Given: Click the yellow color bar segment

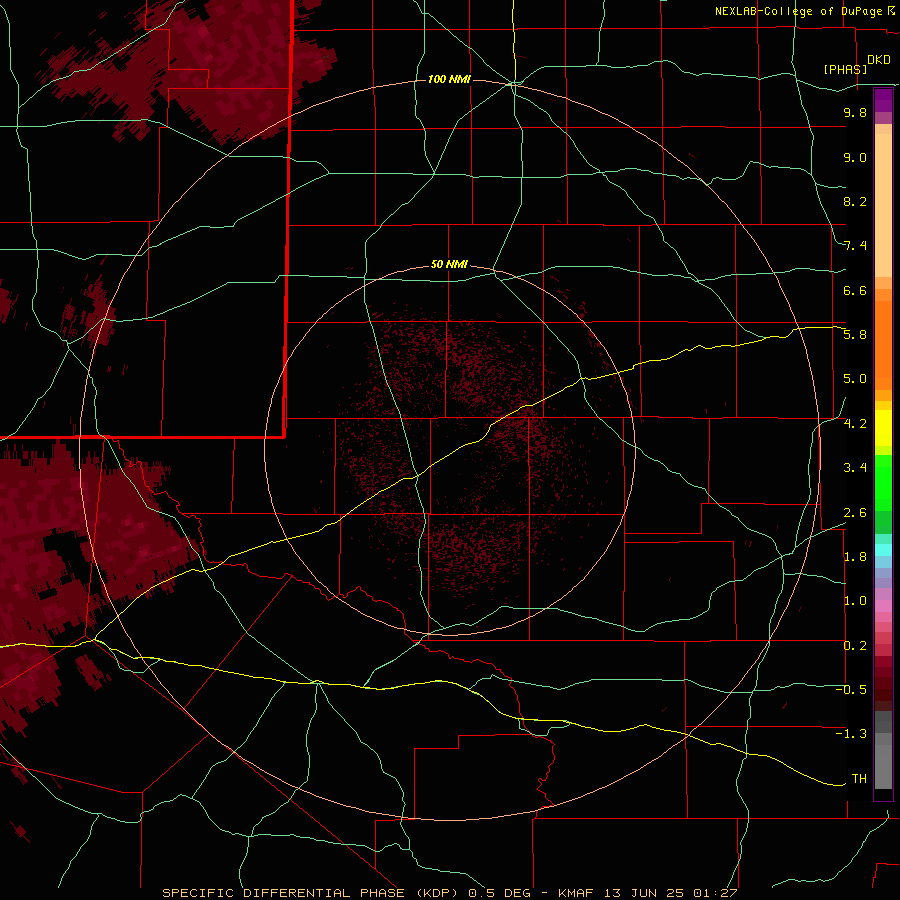Looking at the screenshot, I should [x=883, y=428].
